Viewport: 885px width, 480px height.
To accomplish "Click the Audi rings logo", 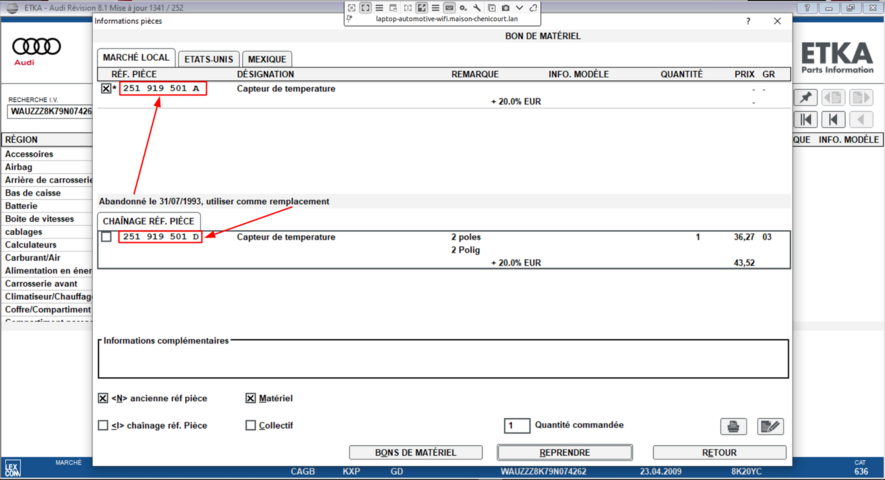I will point(36,46).
